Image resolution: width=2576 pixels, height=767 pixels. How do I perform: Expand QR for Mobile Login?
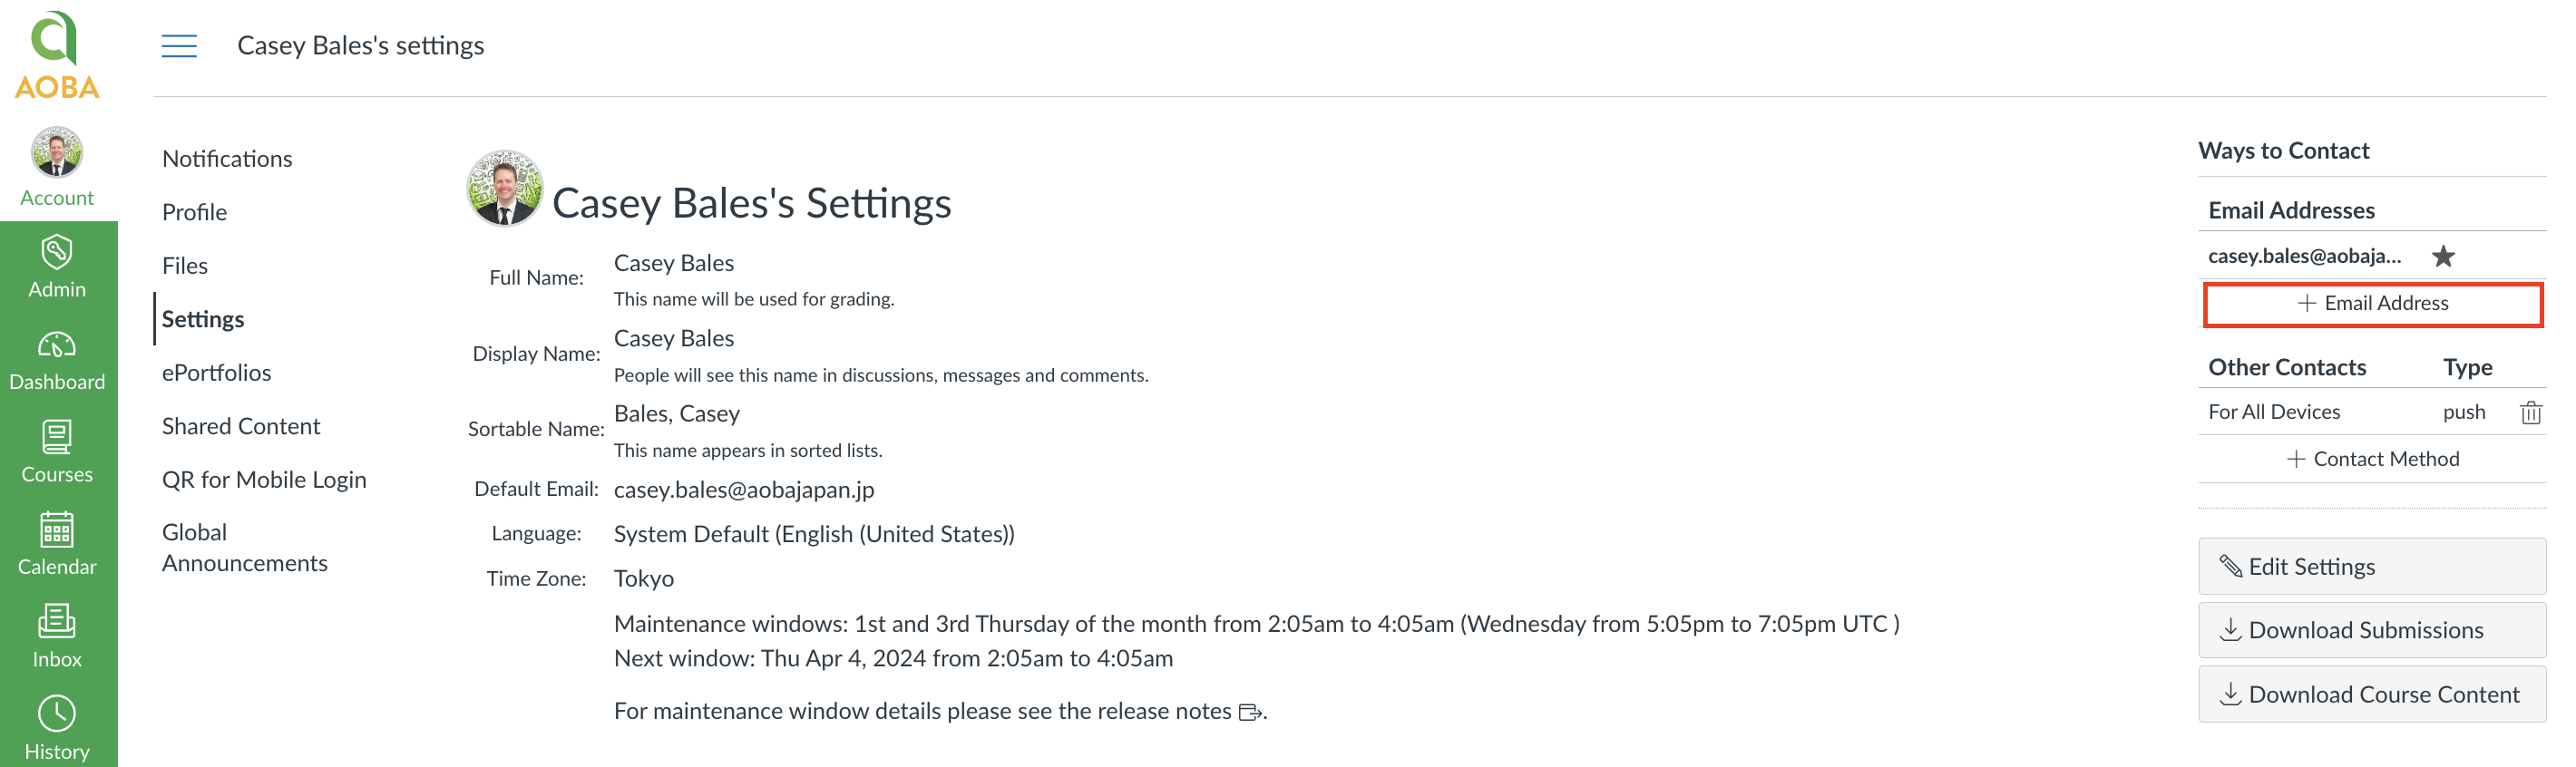point(264,479)
